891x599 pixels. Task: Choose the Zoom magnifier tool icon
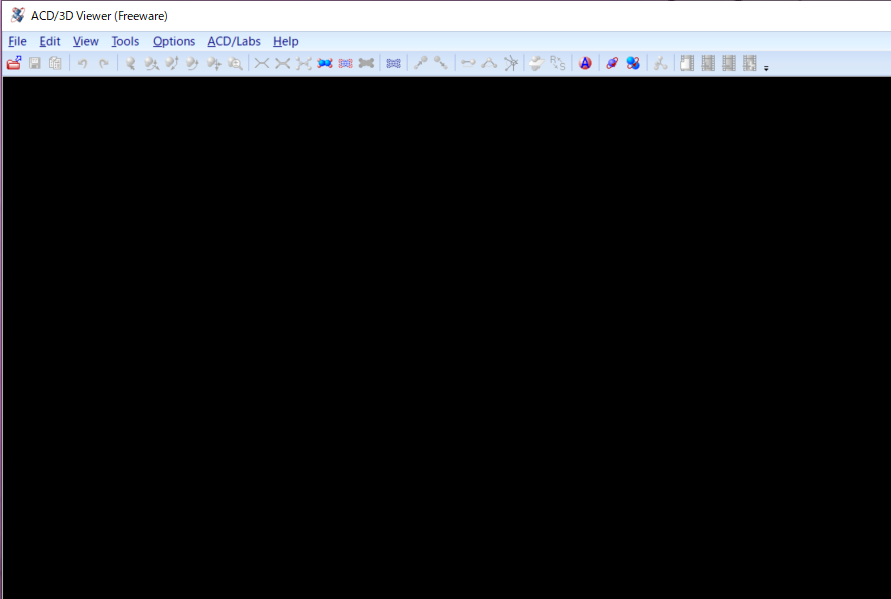(235, 63)
